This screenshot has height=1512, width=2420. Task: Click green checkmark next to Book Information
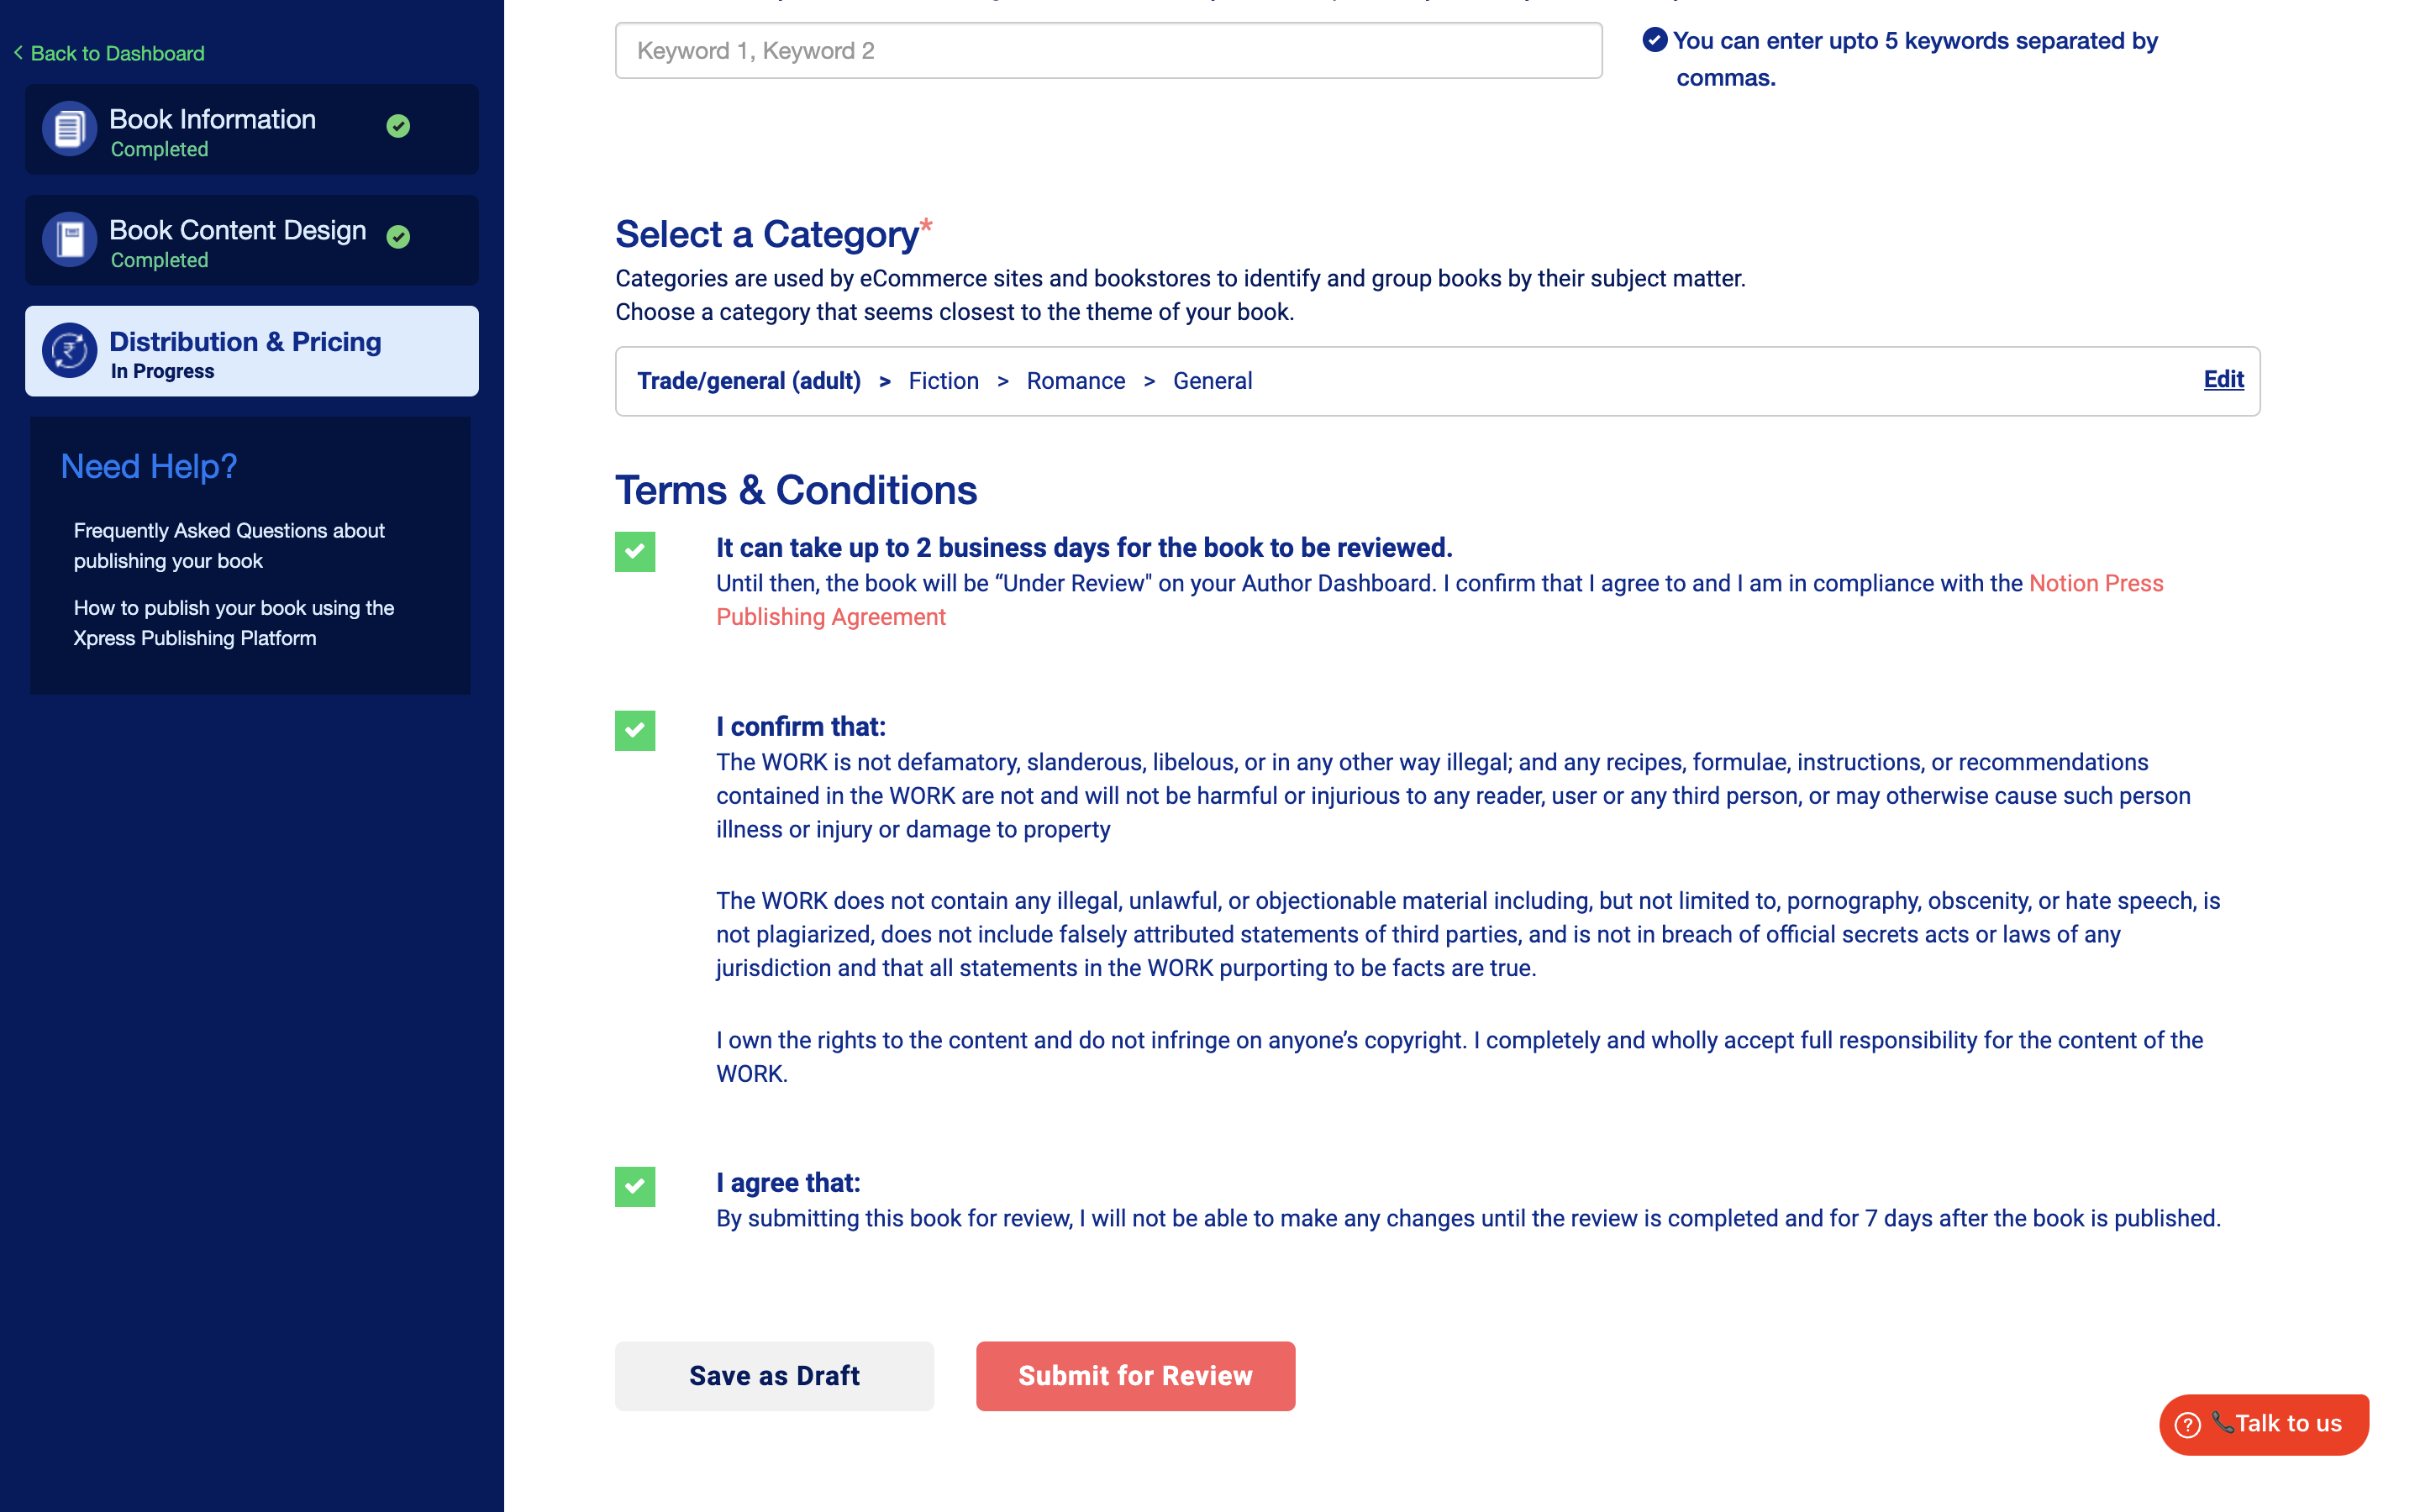tap(398, 126)
